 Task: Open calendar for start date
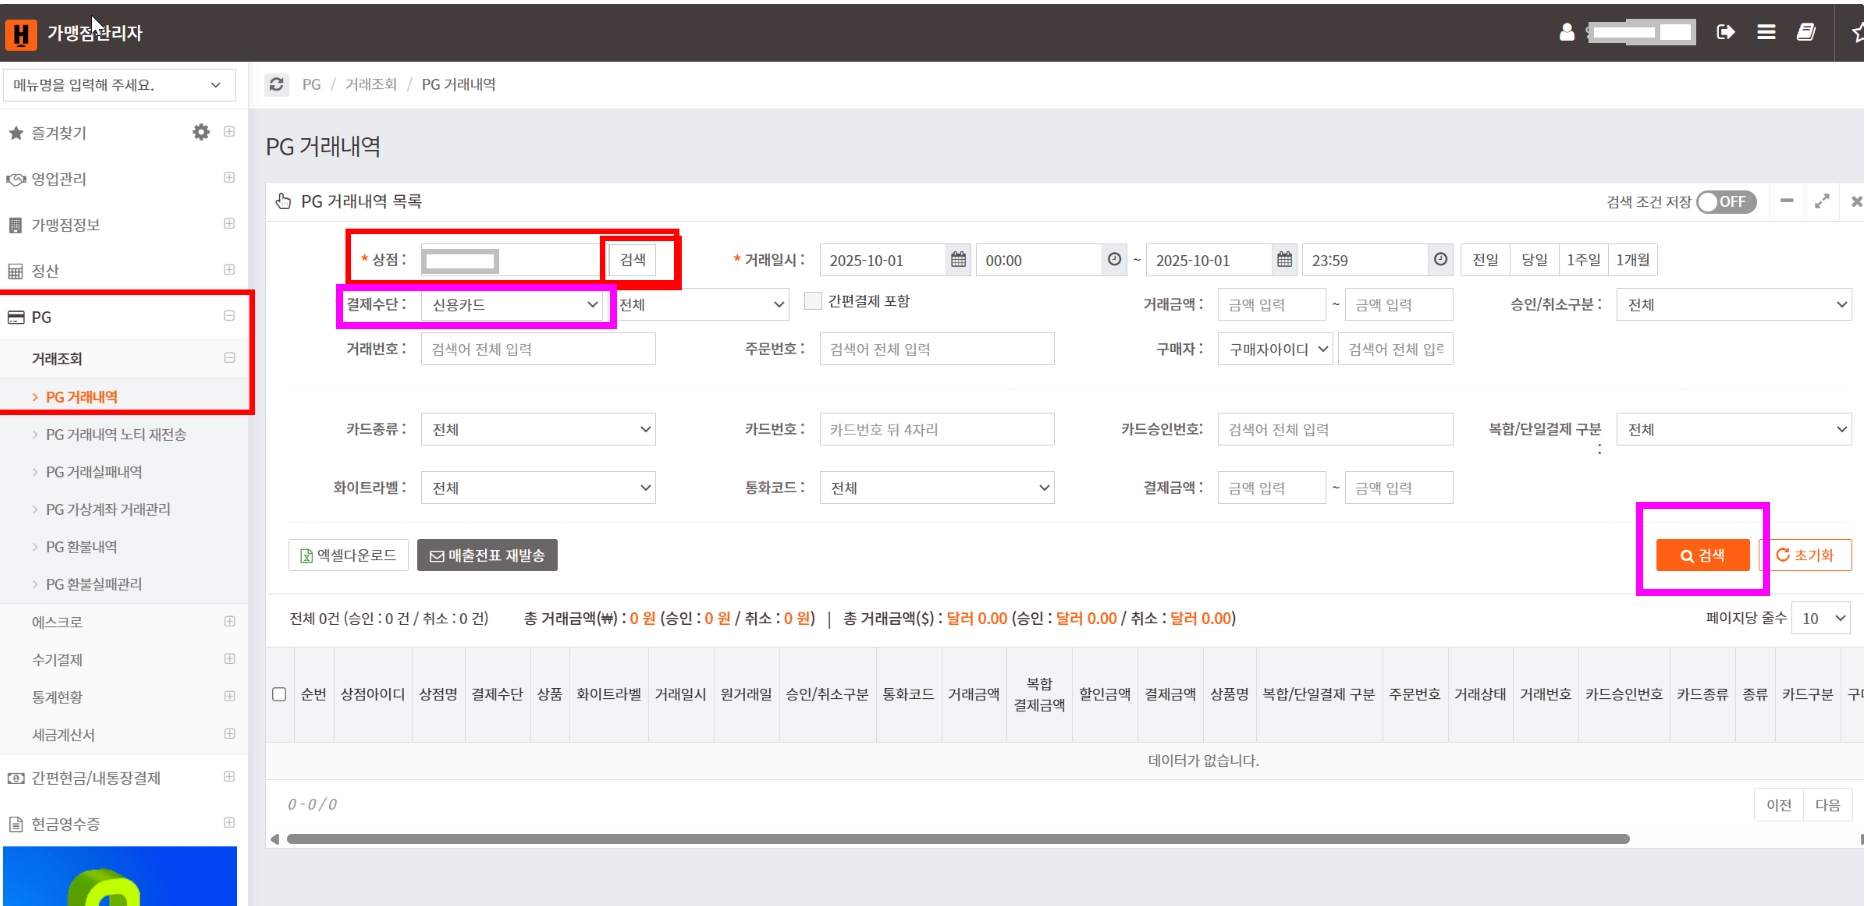(x=958, y=260)
